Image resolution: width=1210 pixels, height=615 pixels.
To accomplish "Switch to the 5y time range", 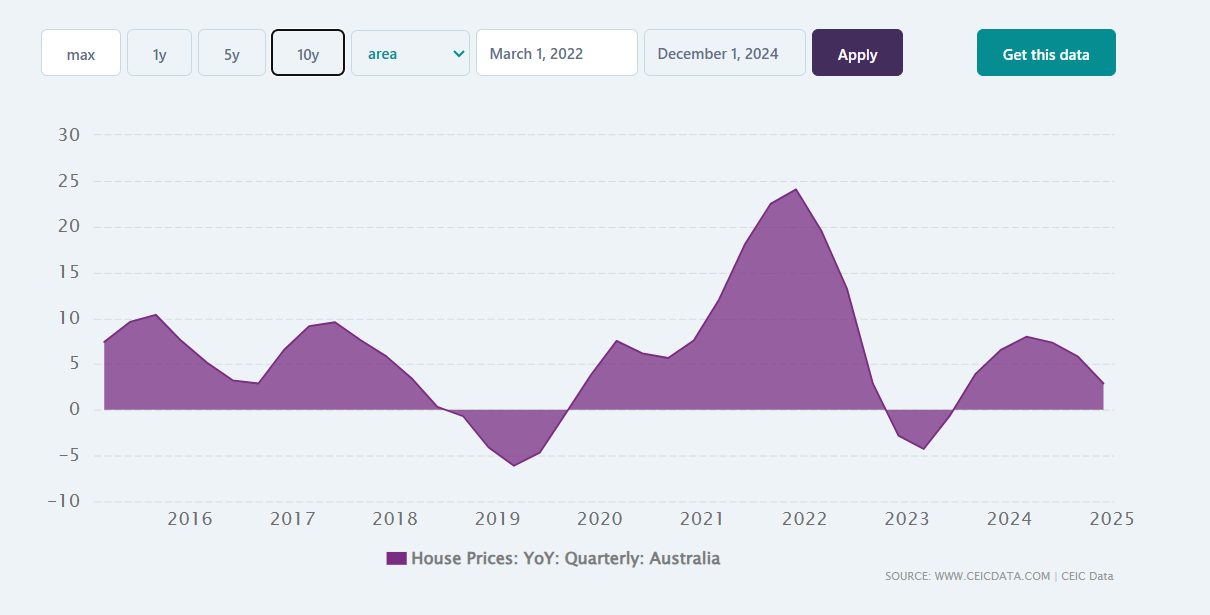I will coord(232,54).
